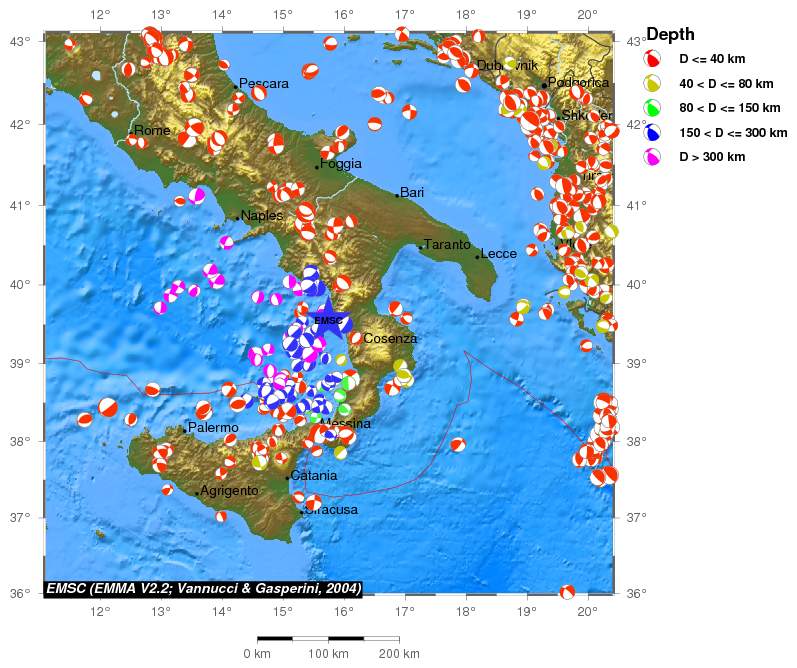Viewport: 797px width, 668px height.
Task: Click the Catania city dot marker
Action: pyautogui.click(x=287, y=478)
